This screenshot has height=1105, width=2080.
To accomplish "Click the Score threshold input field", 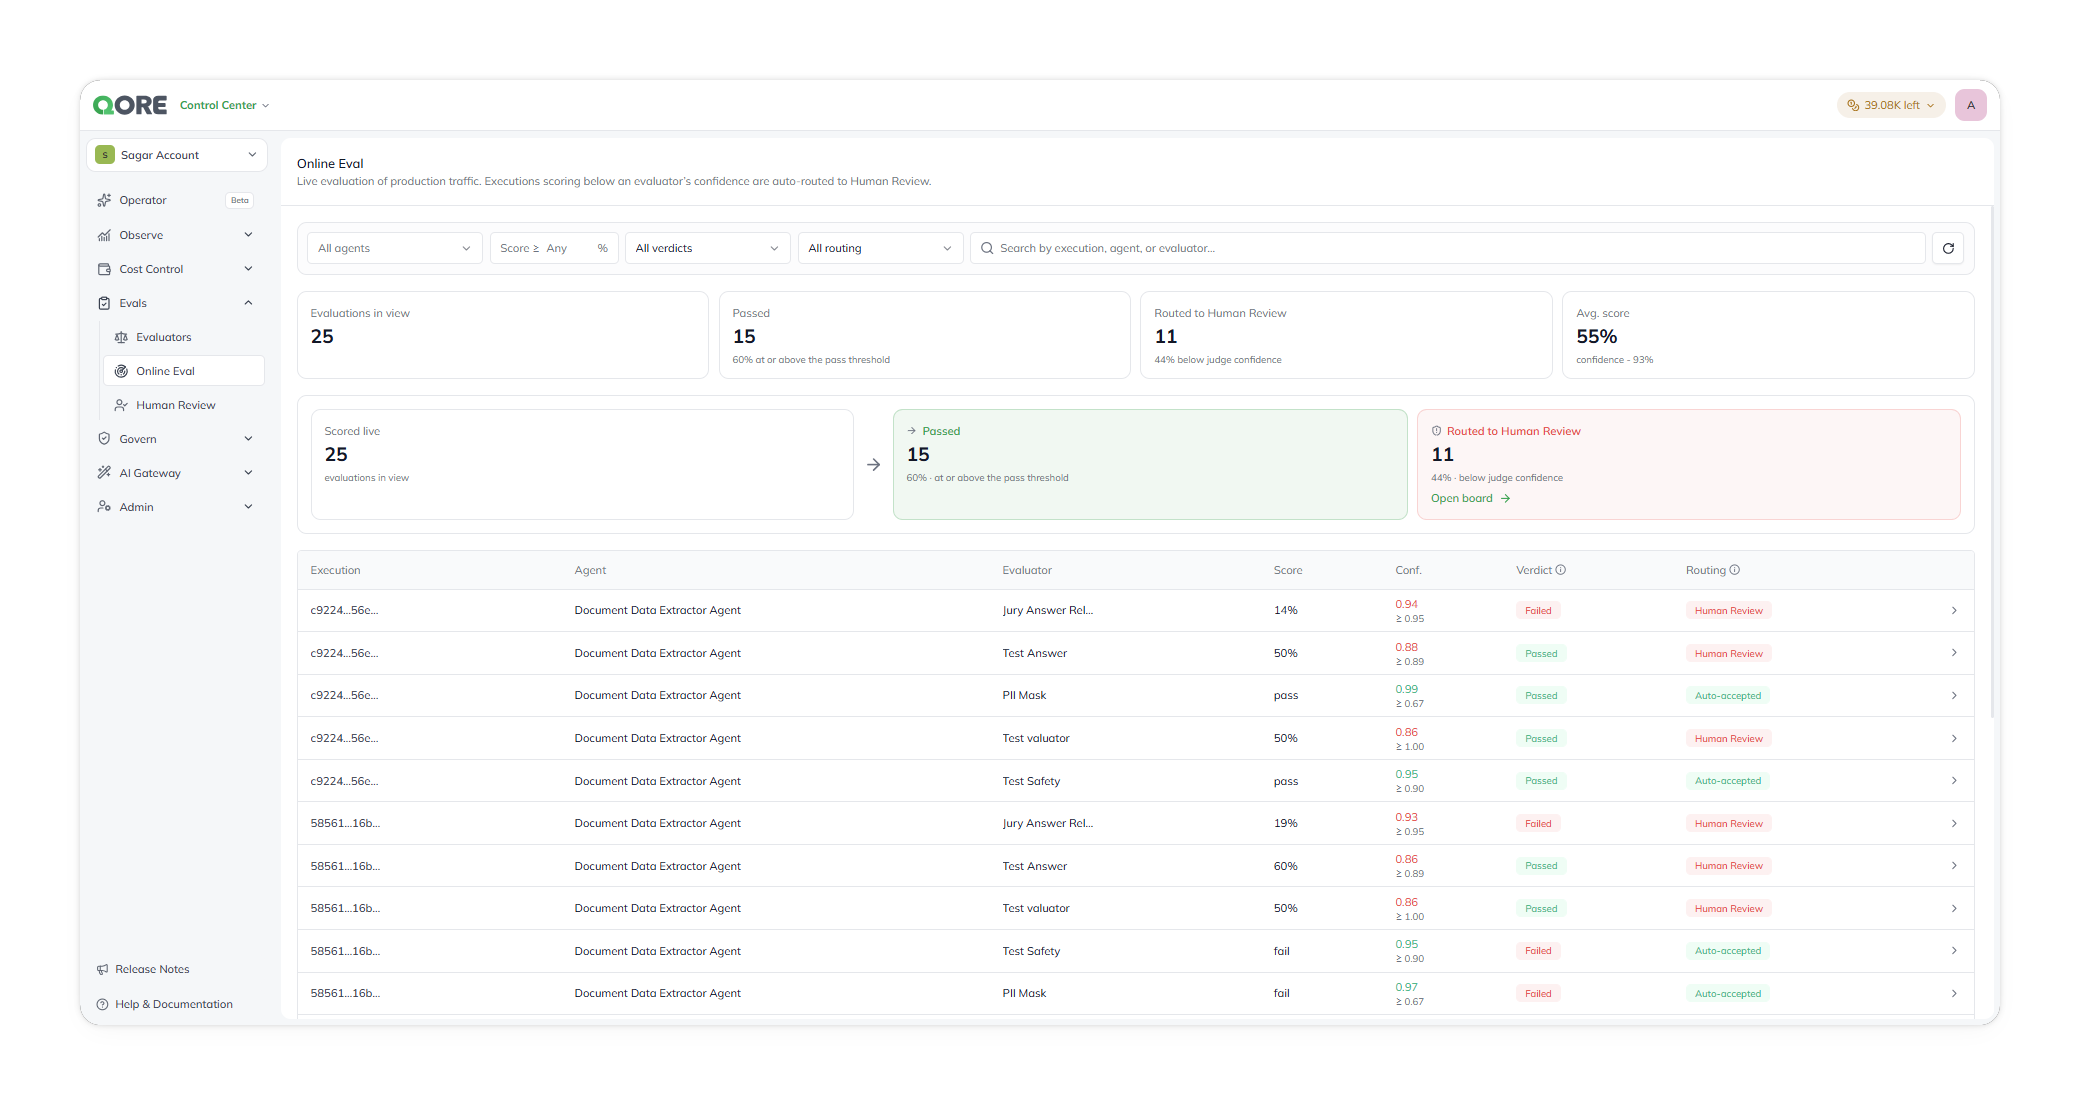I will (554, 248).
